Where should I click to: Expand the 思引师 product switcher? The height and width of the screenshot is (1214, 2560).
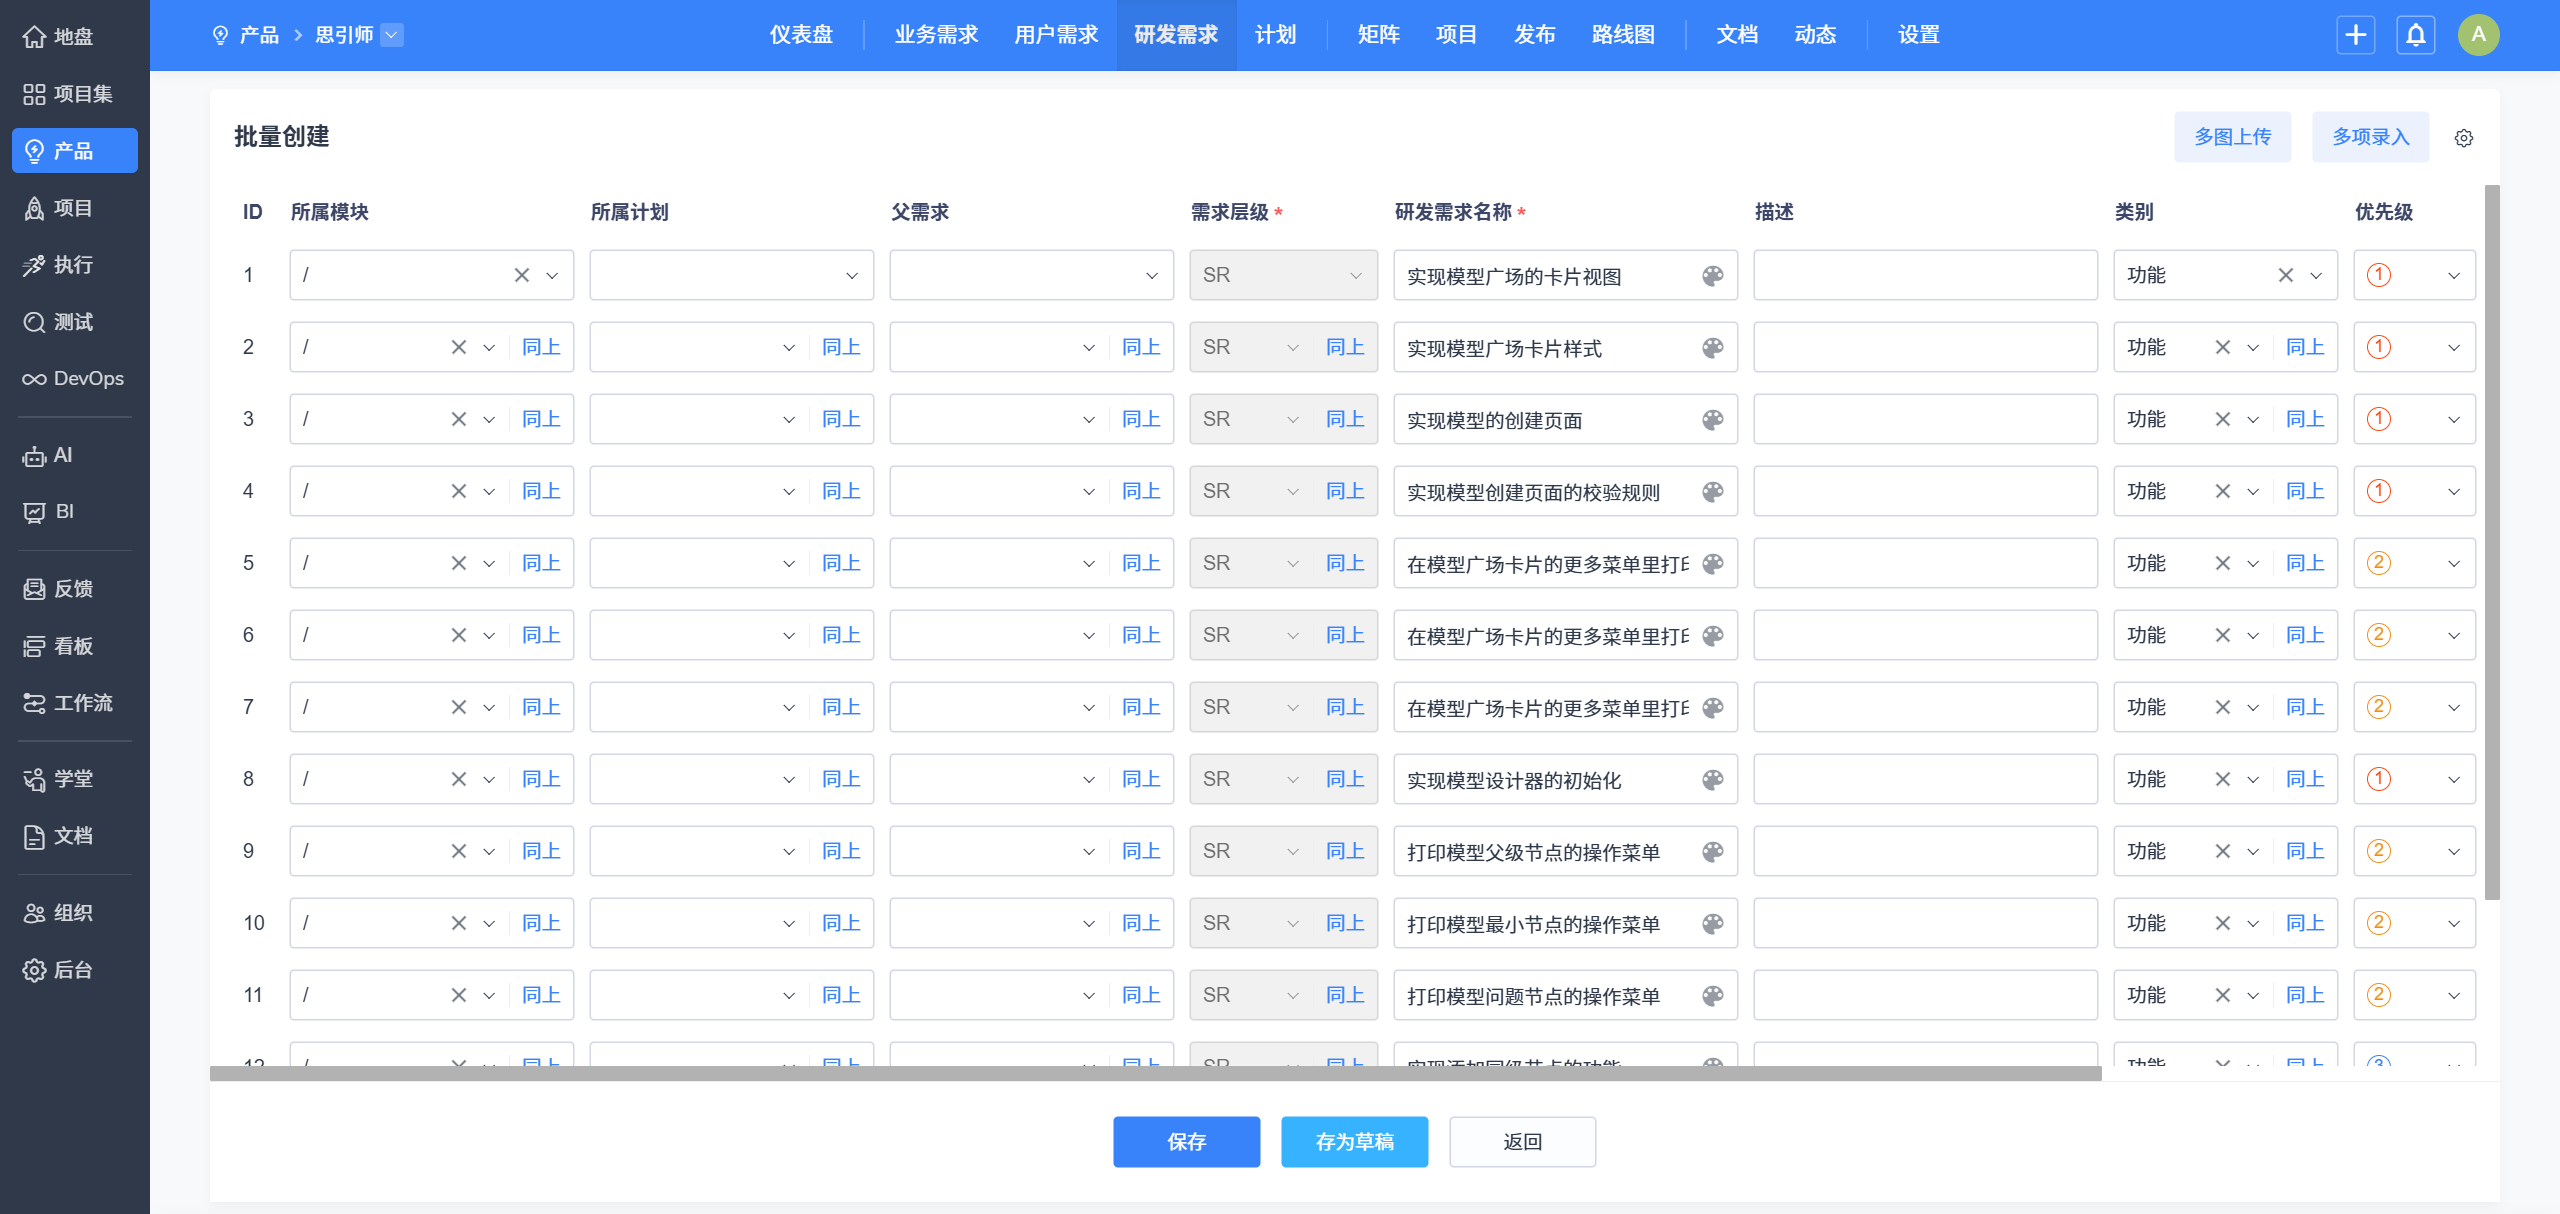[x=392, y=35]
